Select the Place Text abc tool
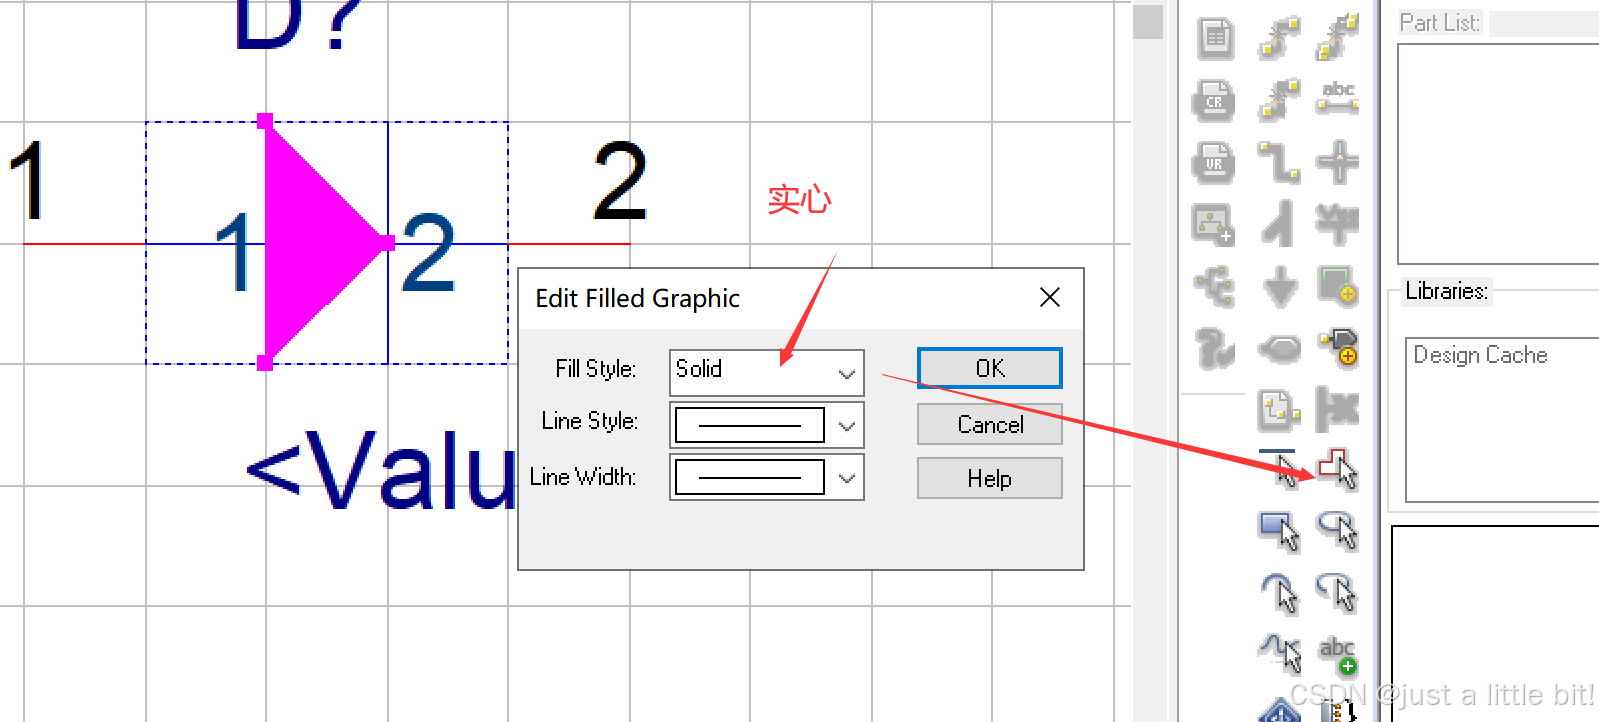This screenshot has height=722, width=1599. pyautogui.click(x=1337, y=654)
